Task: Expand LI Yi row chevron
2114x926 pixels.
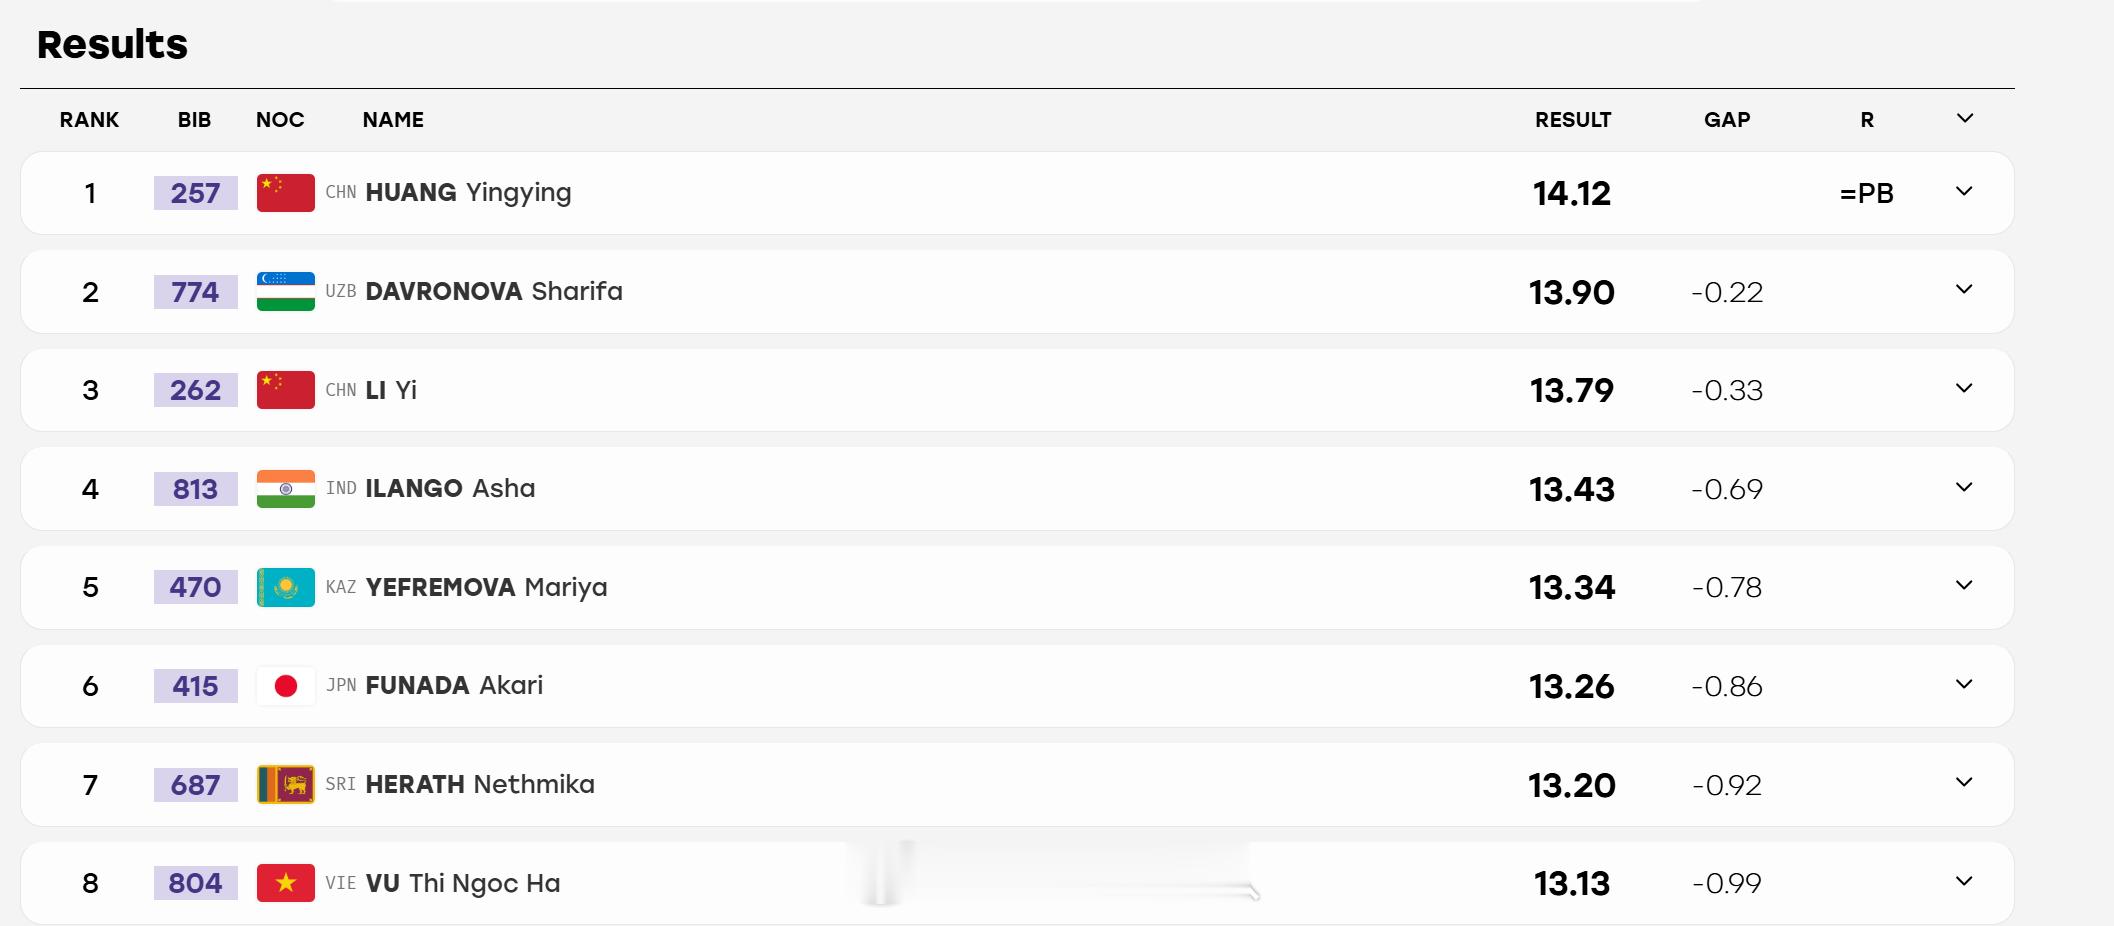Action: pyautogui.click(x=1964, y=388)
